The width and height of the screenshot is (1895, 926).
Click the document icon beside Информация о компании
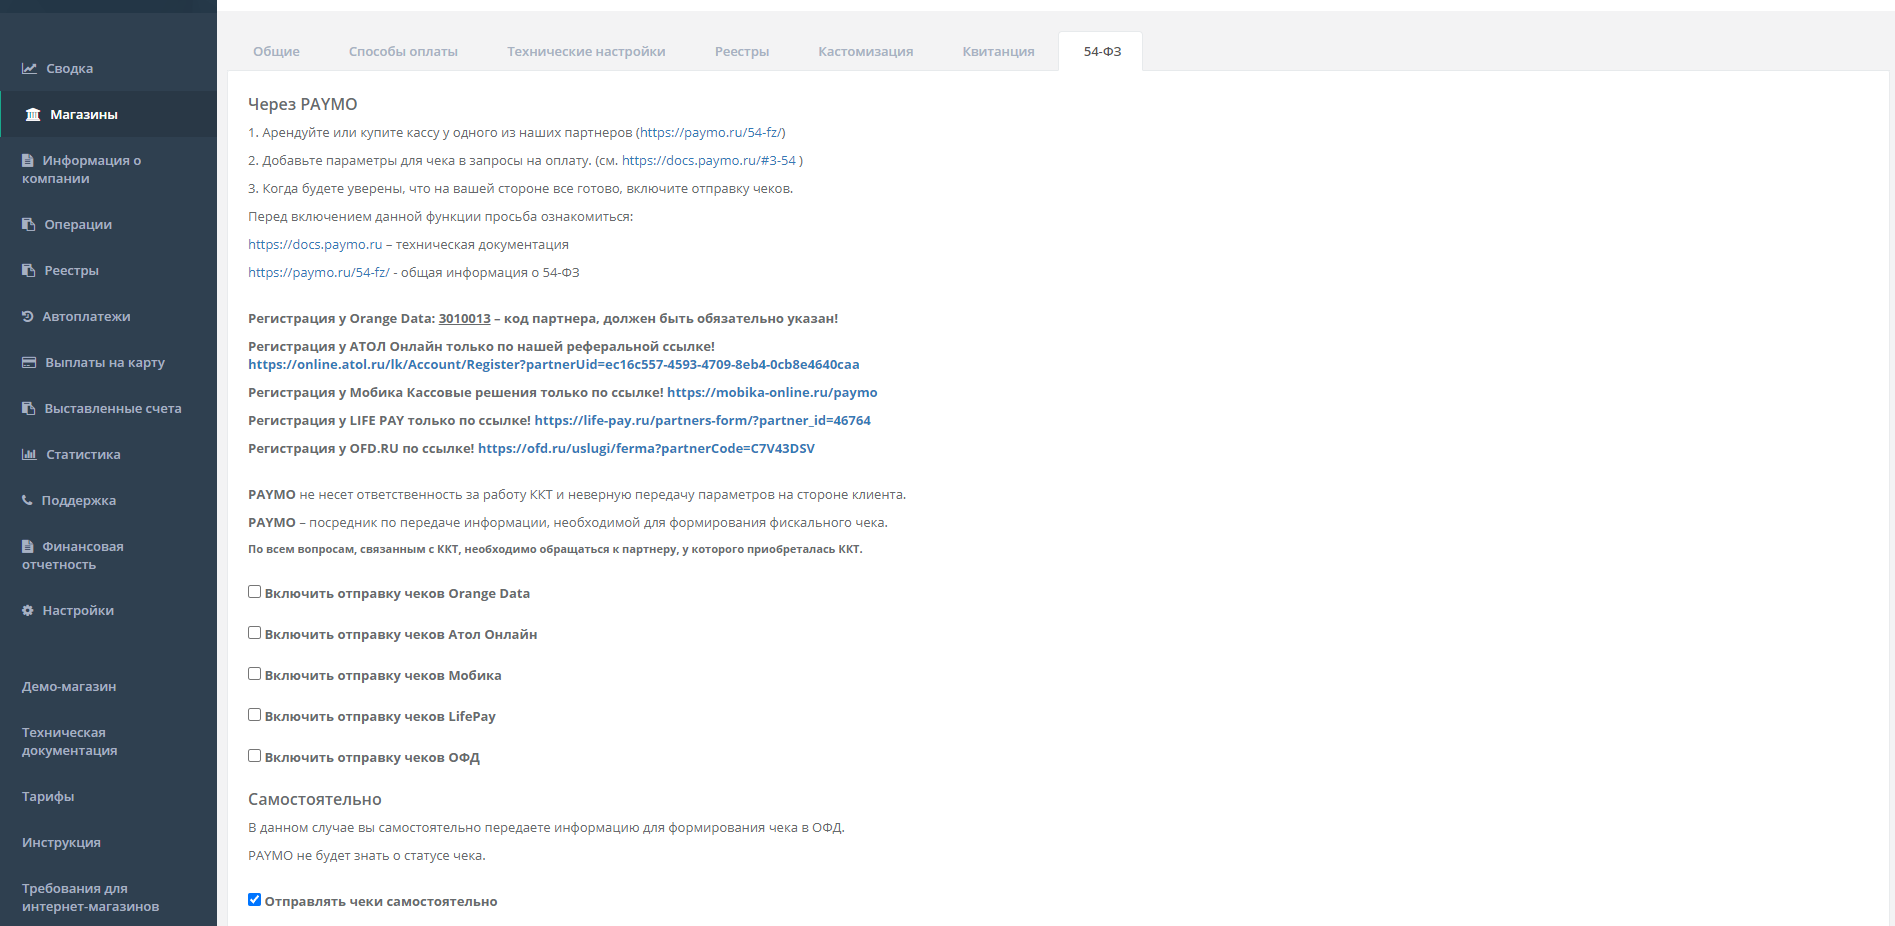point(28,161)
